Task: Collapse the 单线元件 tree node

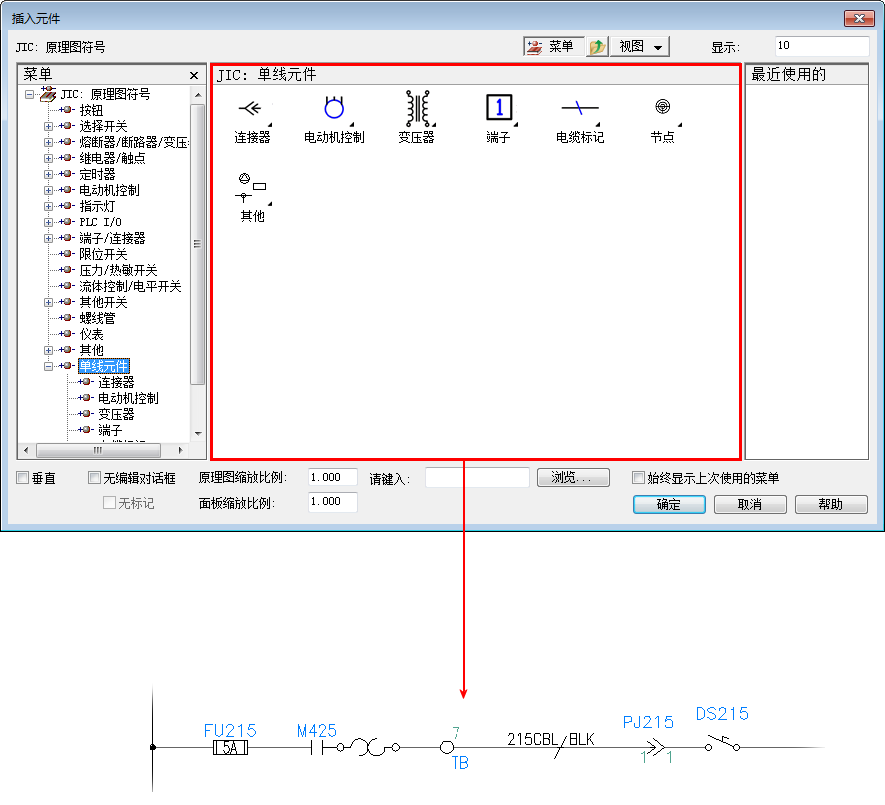Action: 49,366
